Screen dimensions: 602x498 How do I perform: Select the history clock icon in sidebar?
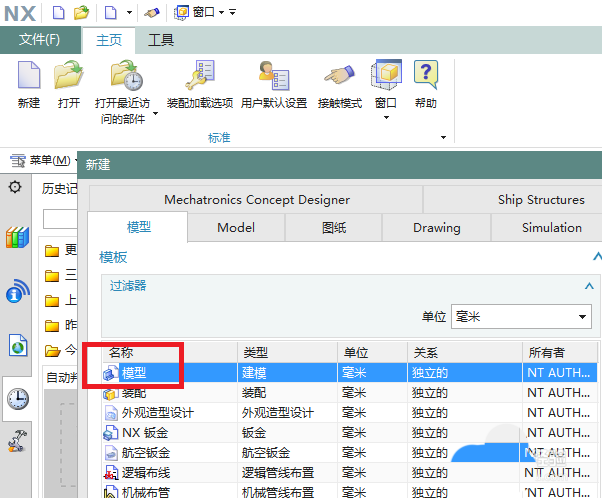[x=18, y=399]
